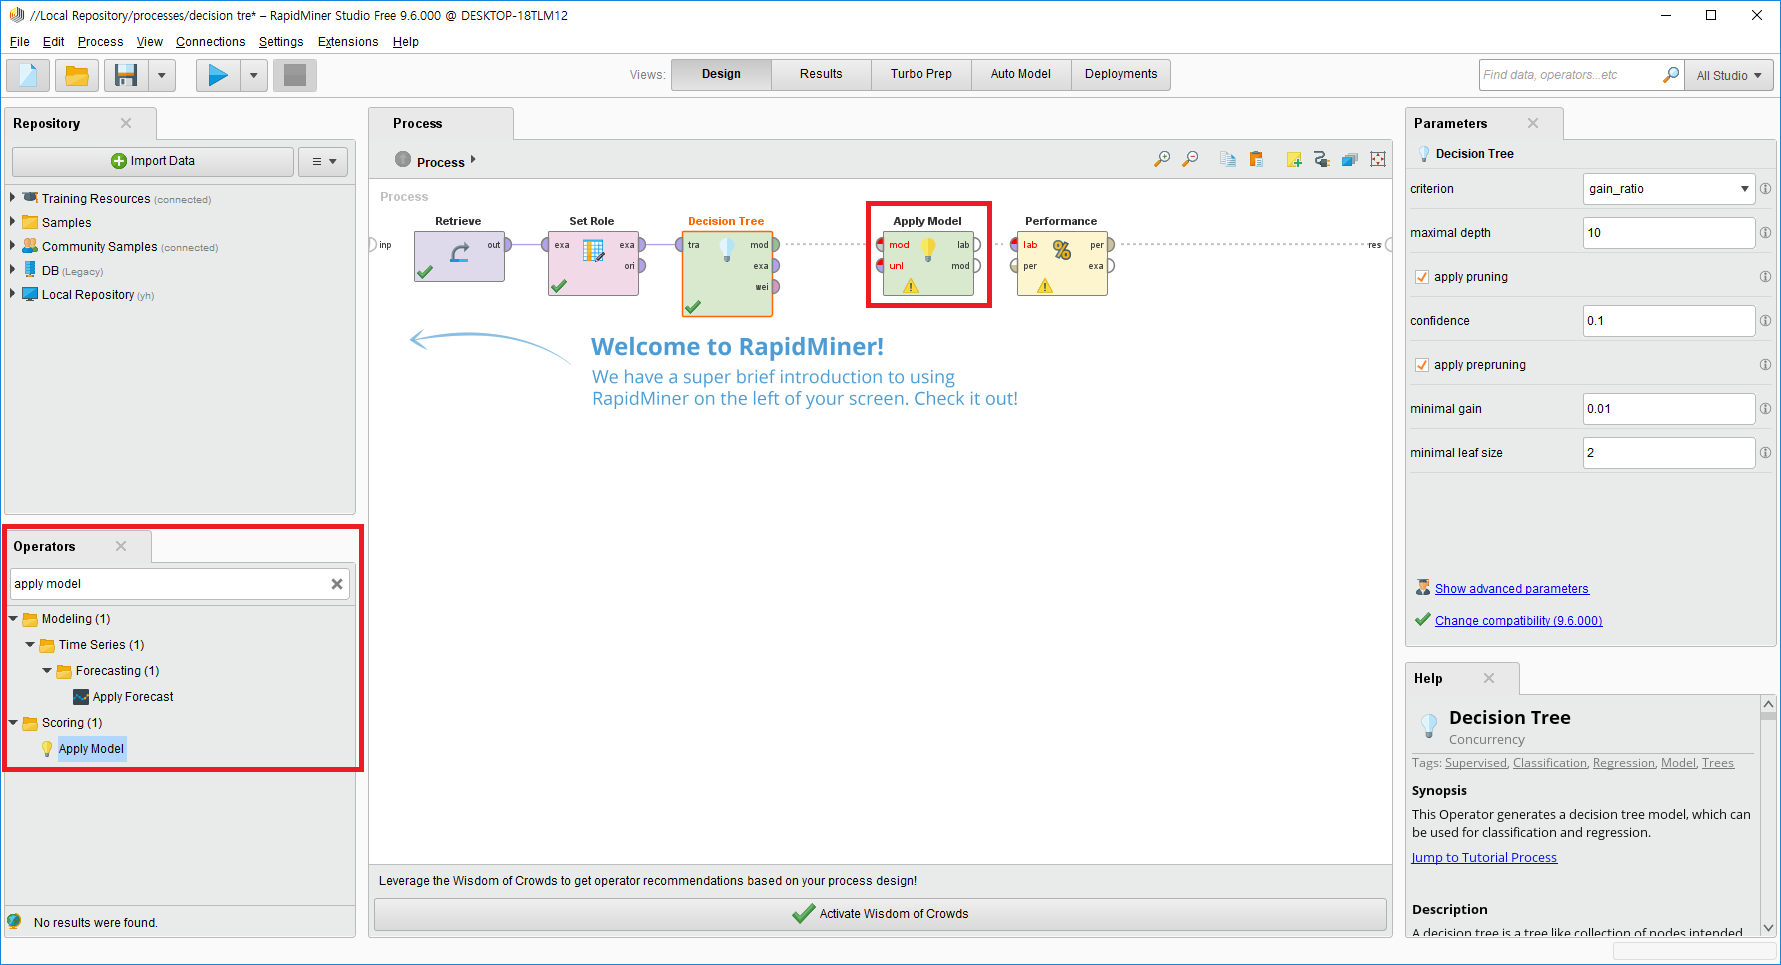This screenshot has width=1781, height=965.
Task: Switch to the Results view
Action: coord(821,74)
